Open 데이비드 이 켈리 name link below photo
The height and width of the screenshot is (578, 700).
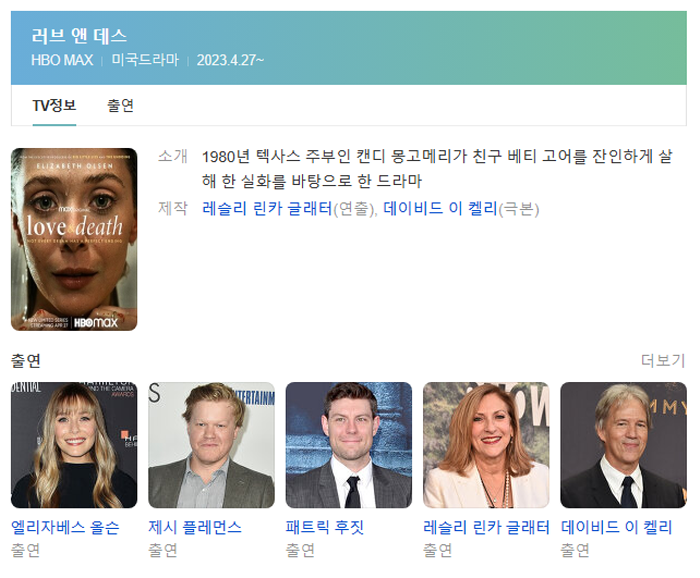(616, 527)
